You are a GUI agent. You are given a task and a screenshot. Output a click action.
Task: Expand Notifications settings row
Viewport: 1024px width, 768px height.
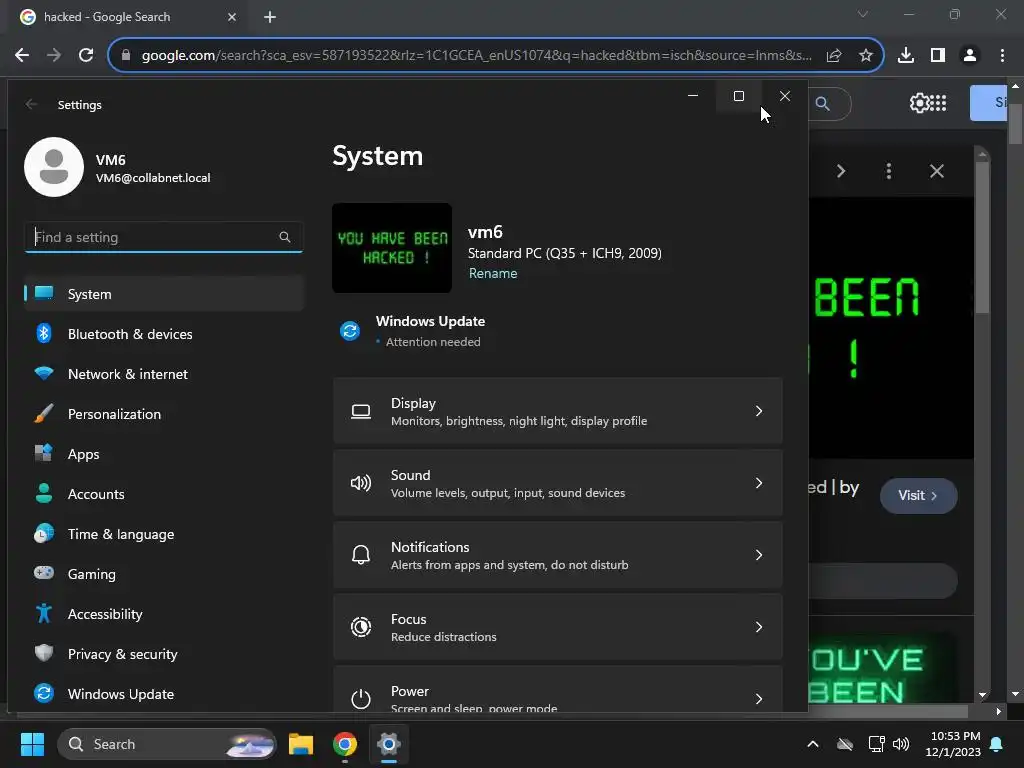click(558, 555)
